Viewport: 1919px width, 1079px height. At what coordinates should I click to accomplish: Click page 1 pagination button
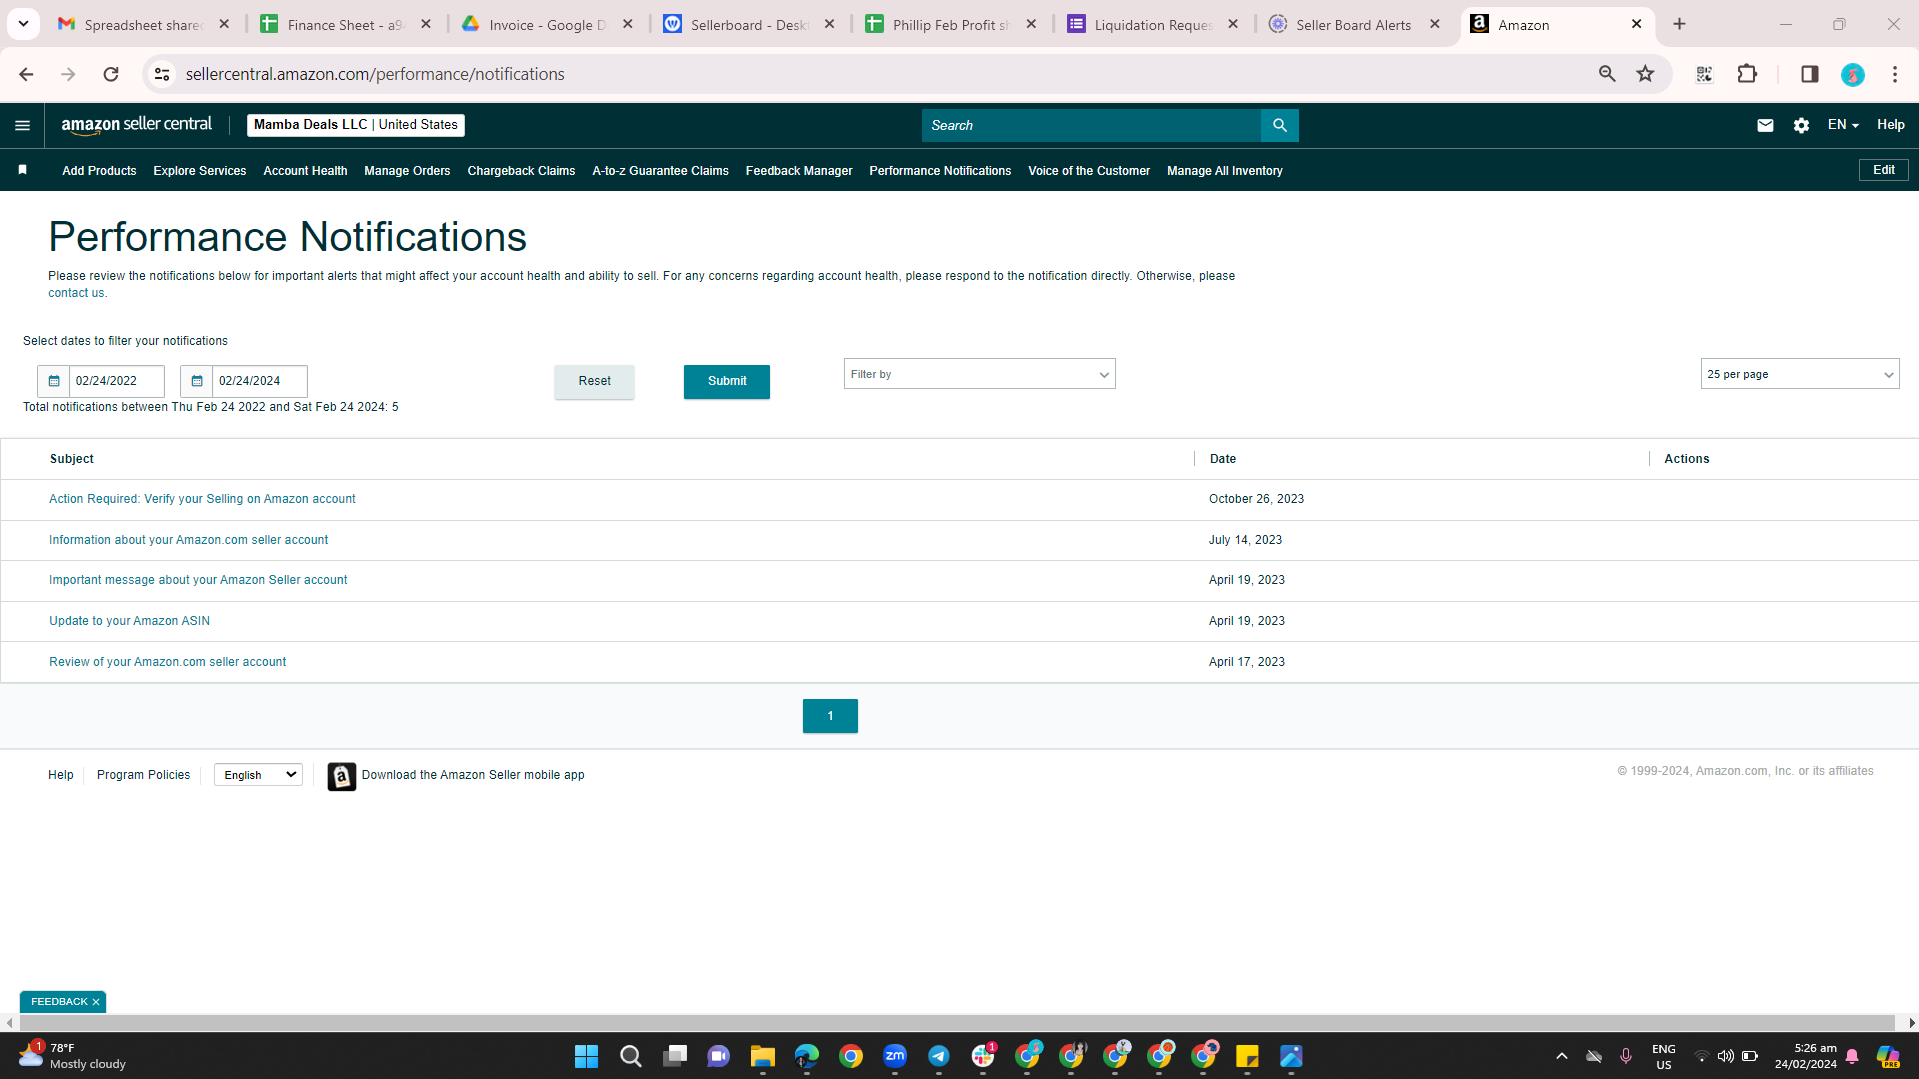coord(830,716)
